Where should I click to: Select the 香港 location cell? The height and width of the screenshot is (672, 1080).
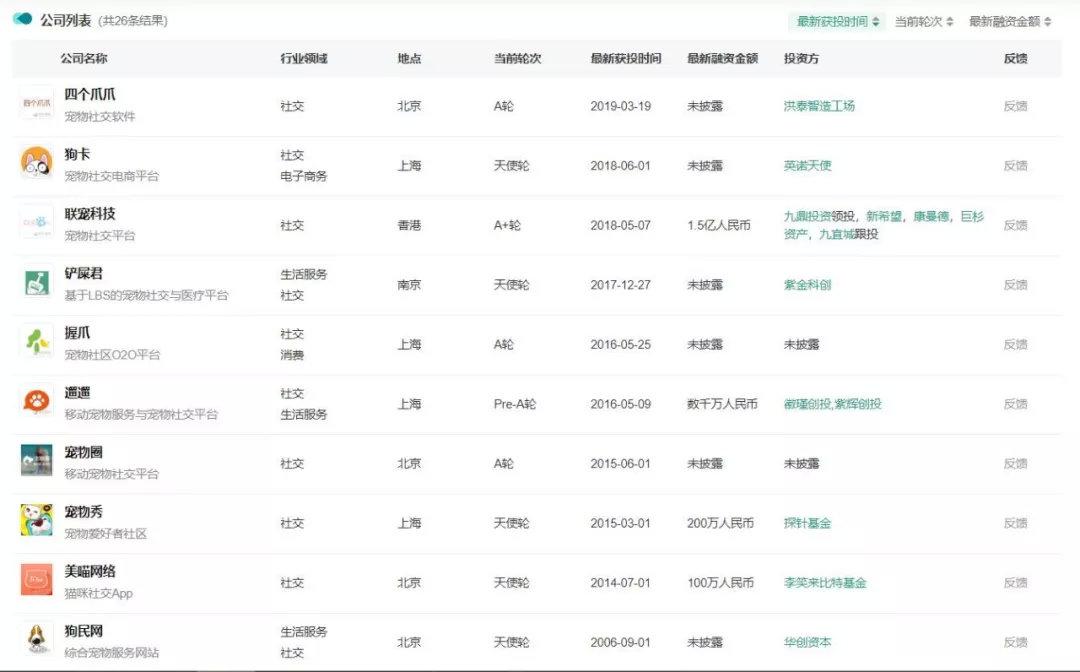(x=409, y=225)
